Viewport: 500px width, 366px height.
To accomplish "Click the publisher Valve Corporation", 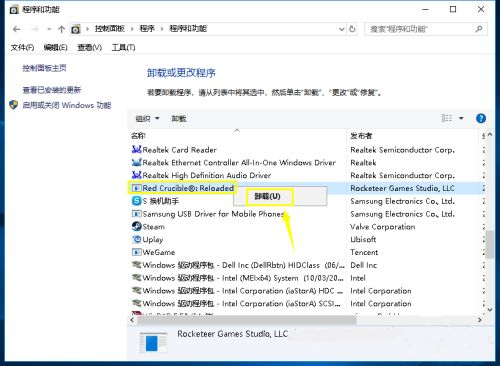I will click(x=383, y=227).
